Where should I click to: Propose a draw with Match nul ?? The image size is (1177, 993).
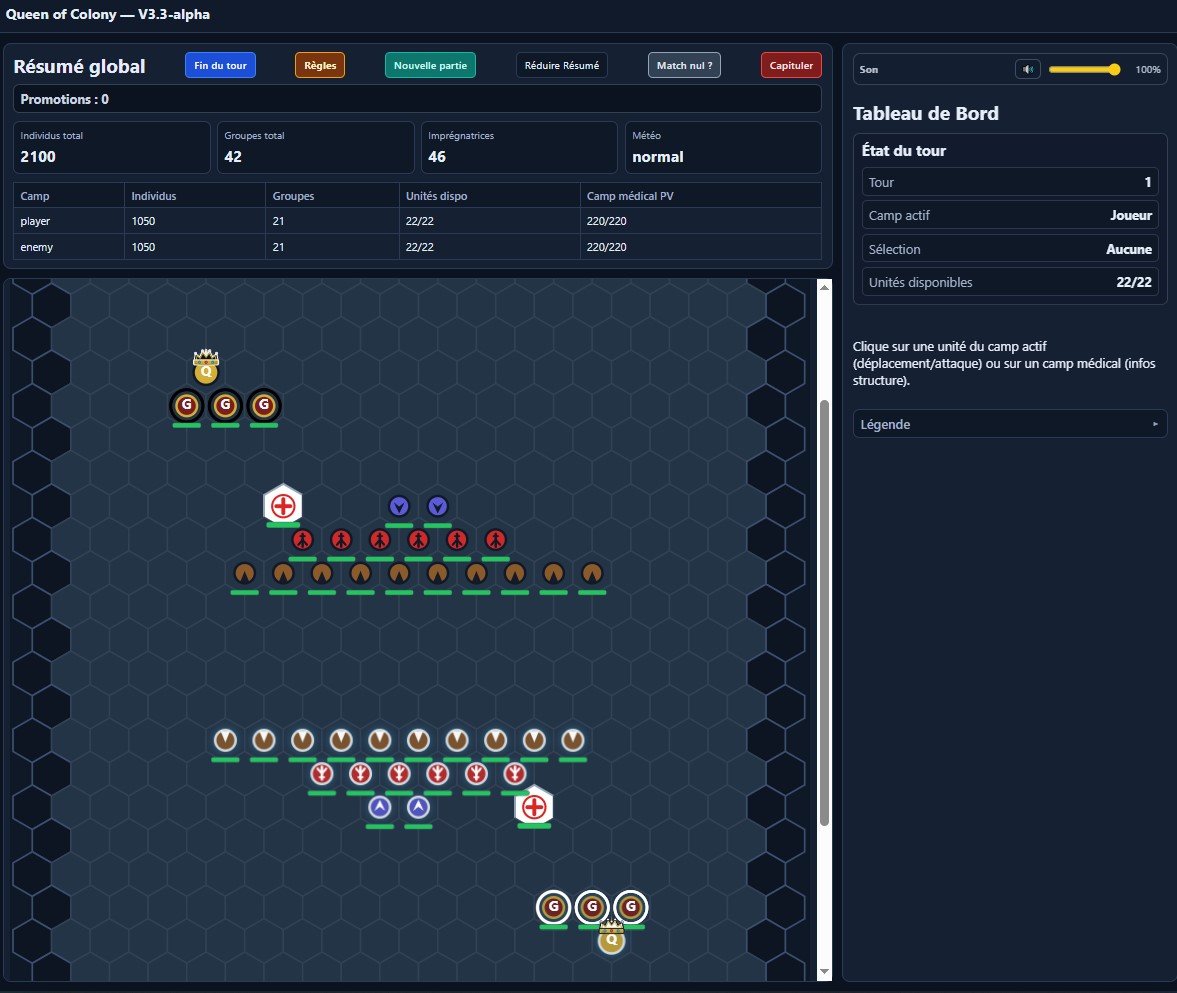pyautogui.click(x=685, y=65)
